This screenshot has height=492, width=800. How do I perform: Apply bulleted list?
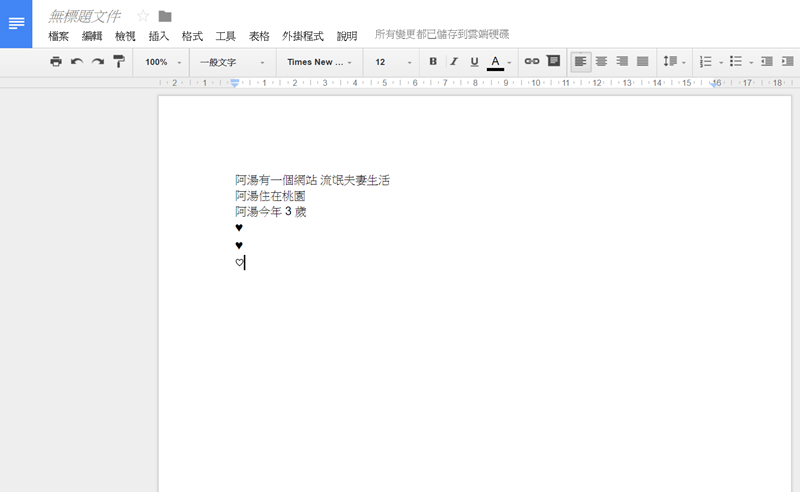pyautogui.click(x=736, y=62)
